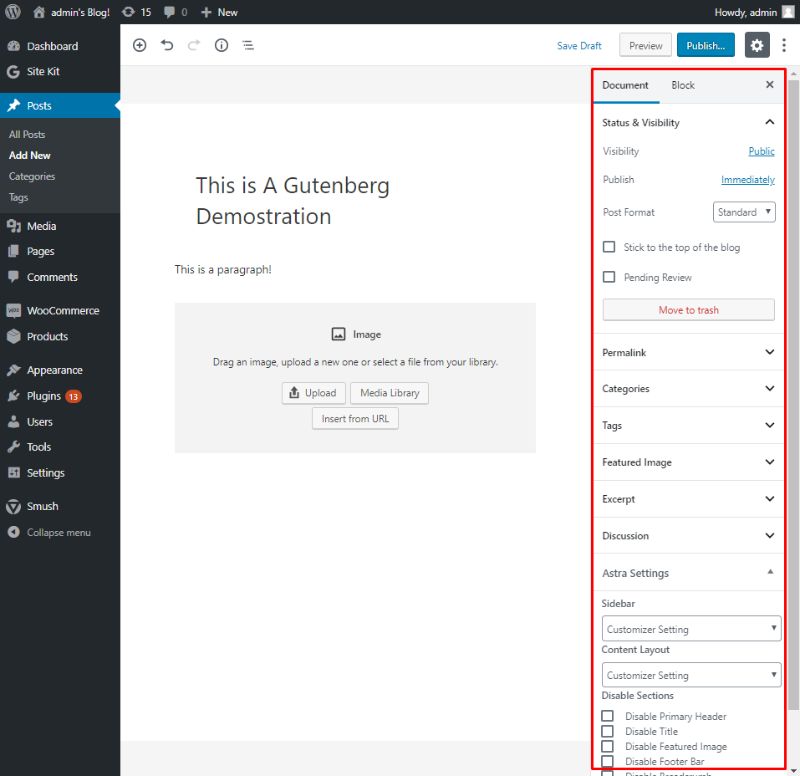Check Stick to the top of the blog

click(x=609, y=247)
